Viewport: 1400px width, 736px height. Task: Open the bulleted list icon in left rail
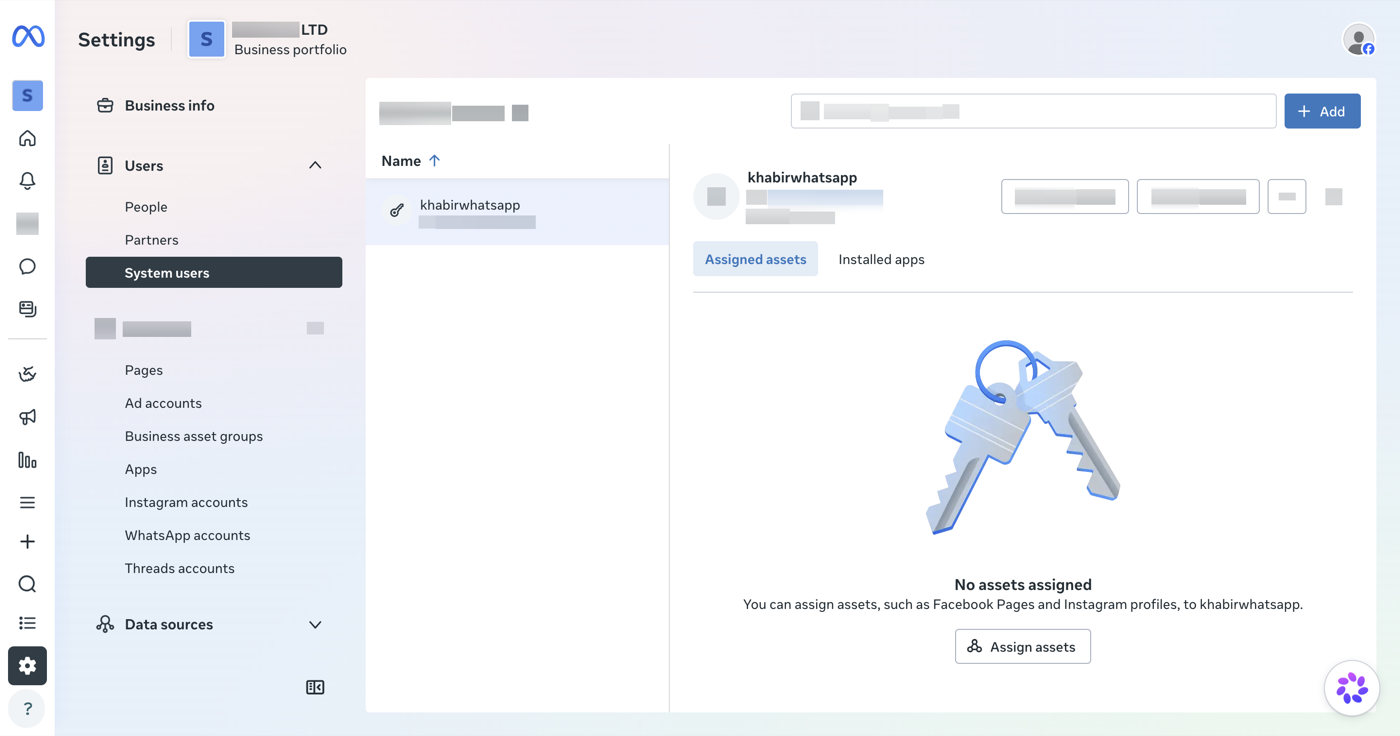coord(28,623)
